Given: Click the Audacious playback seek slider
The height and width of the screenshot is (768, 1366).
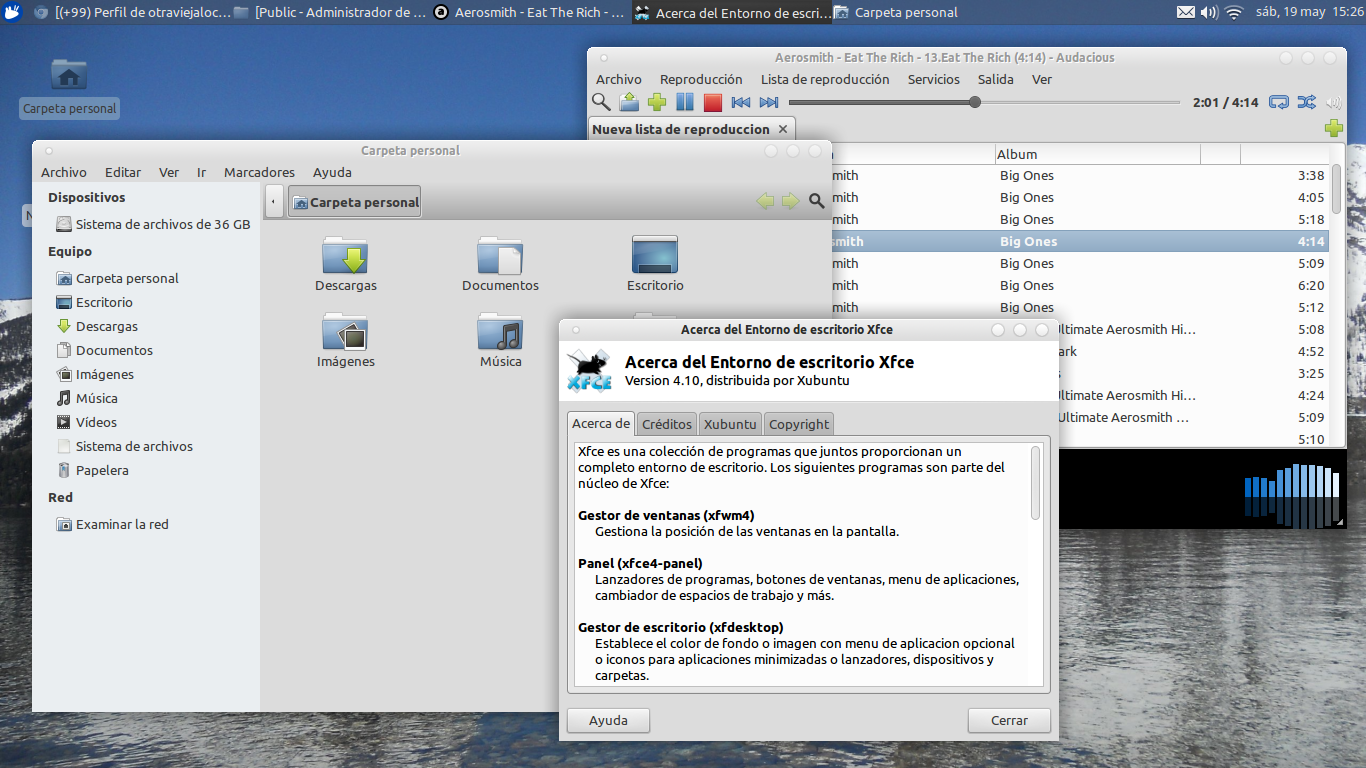Looking at the screenshot, I should tap(985, 102).
